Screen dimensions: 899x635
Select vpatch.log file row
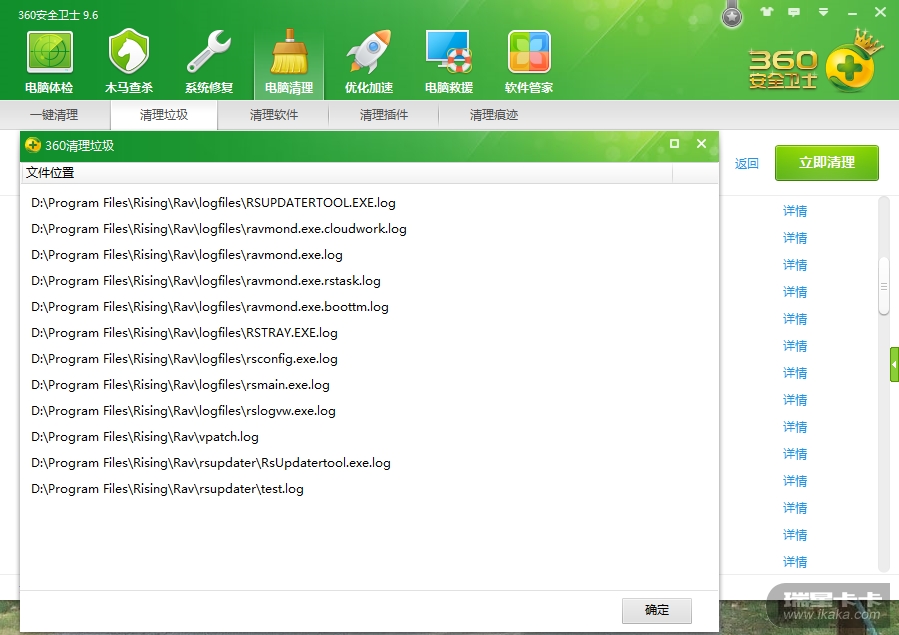[145, 437]
